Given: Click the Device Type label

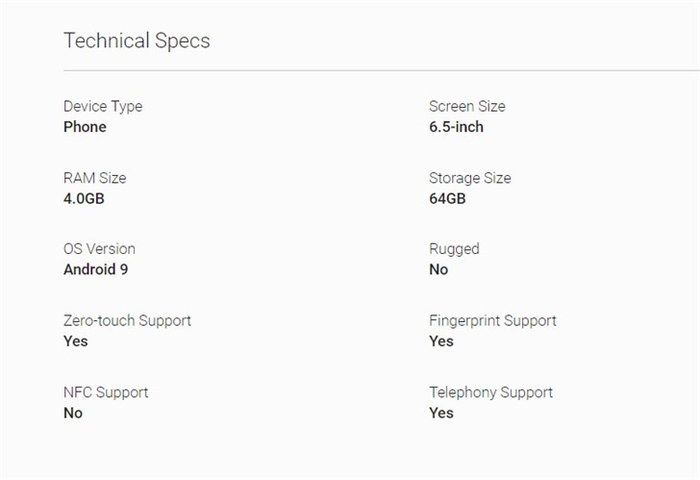Looking at the screenshot, I should pos(103,106).
